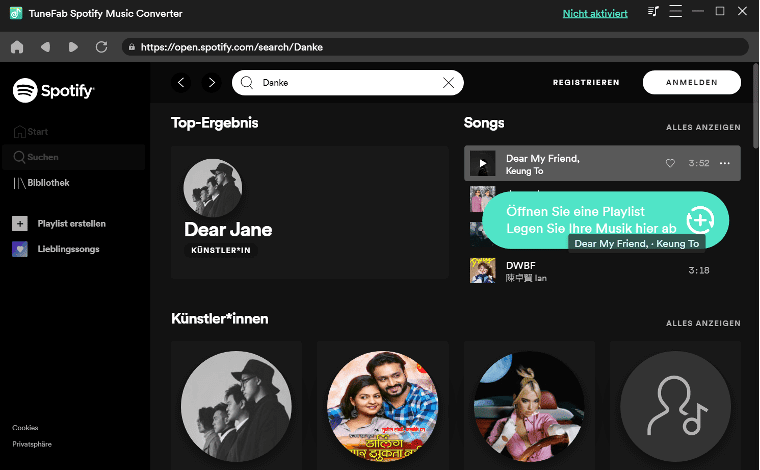Image resolution: width=760 pixels, height=470 pixels.
Task: Open the placeholder silhouette artist card
Action: click(676, 406)
